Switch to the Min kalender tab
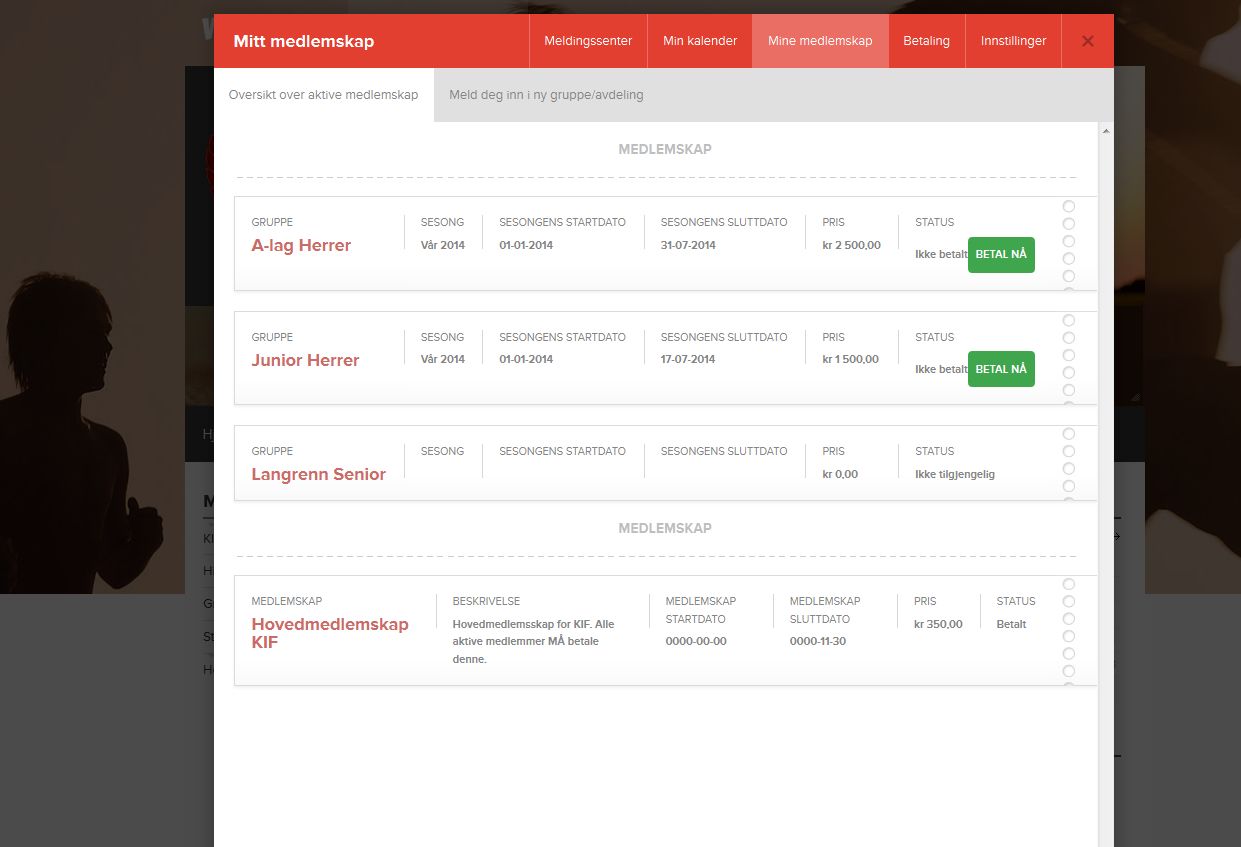This screenshot has height=847, width=1241. (x=700, y=41)
